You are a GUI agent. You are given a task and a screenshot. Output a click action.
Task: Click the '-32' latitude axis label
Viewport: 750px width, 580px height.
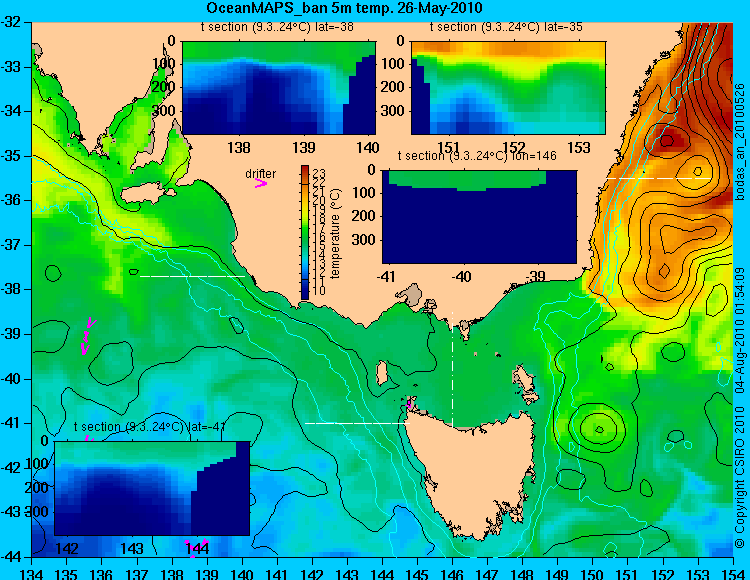(13, 22)
